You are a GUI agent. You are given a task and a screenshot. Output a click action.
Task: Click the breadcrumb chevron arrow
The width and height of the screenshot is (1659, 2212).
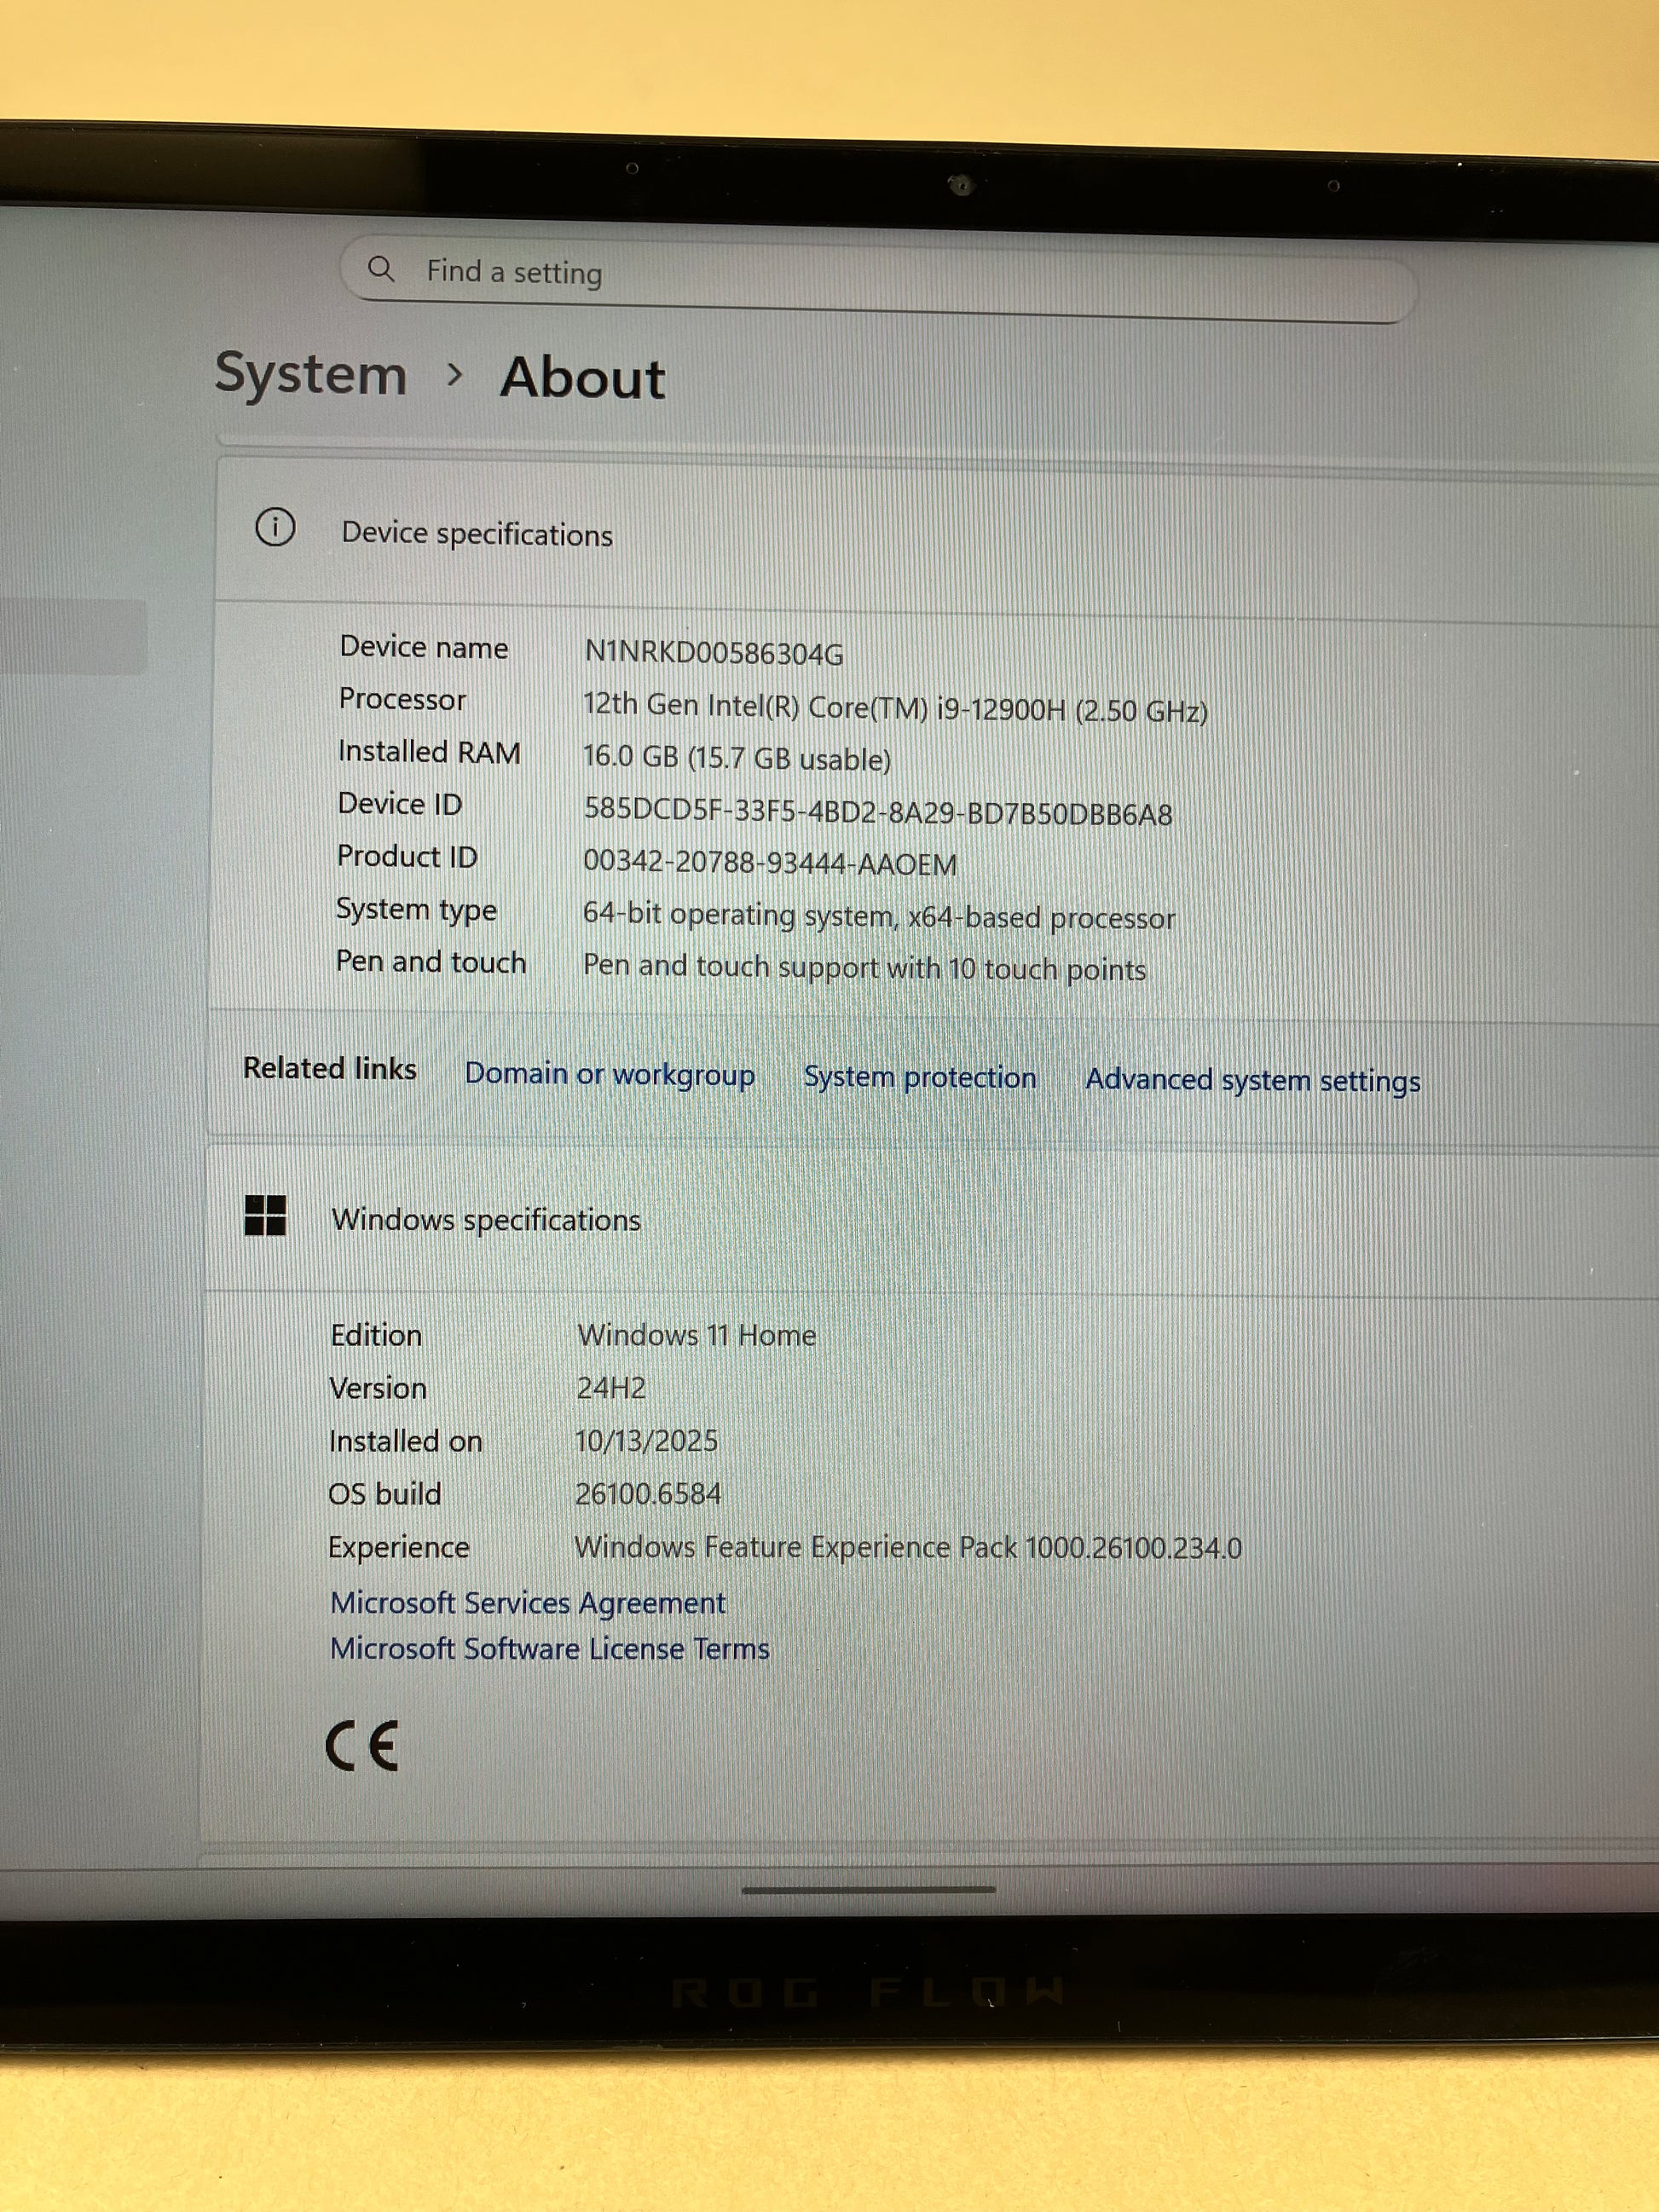455,375
